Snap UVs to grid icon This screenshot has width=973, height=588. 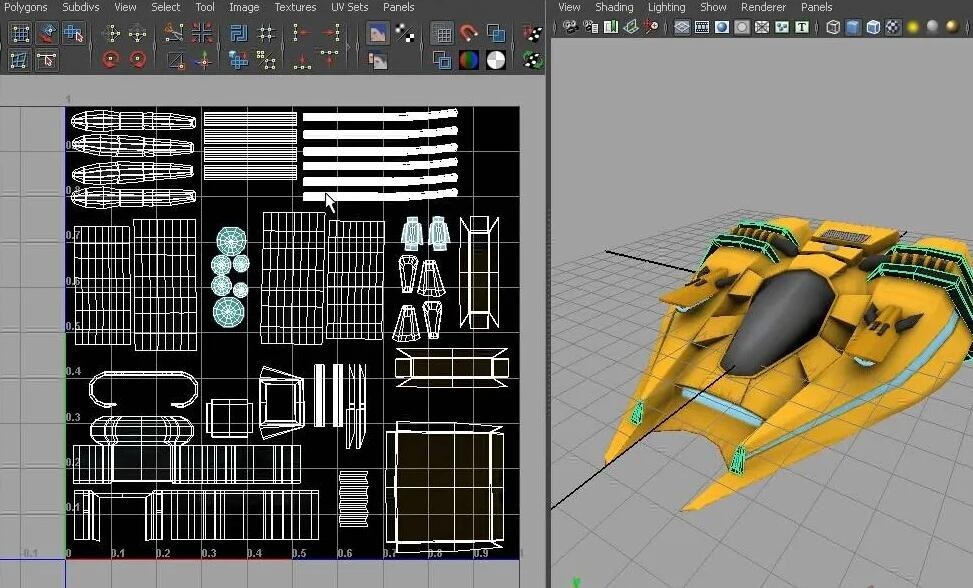[x=266, y=33]
